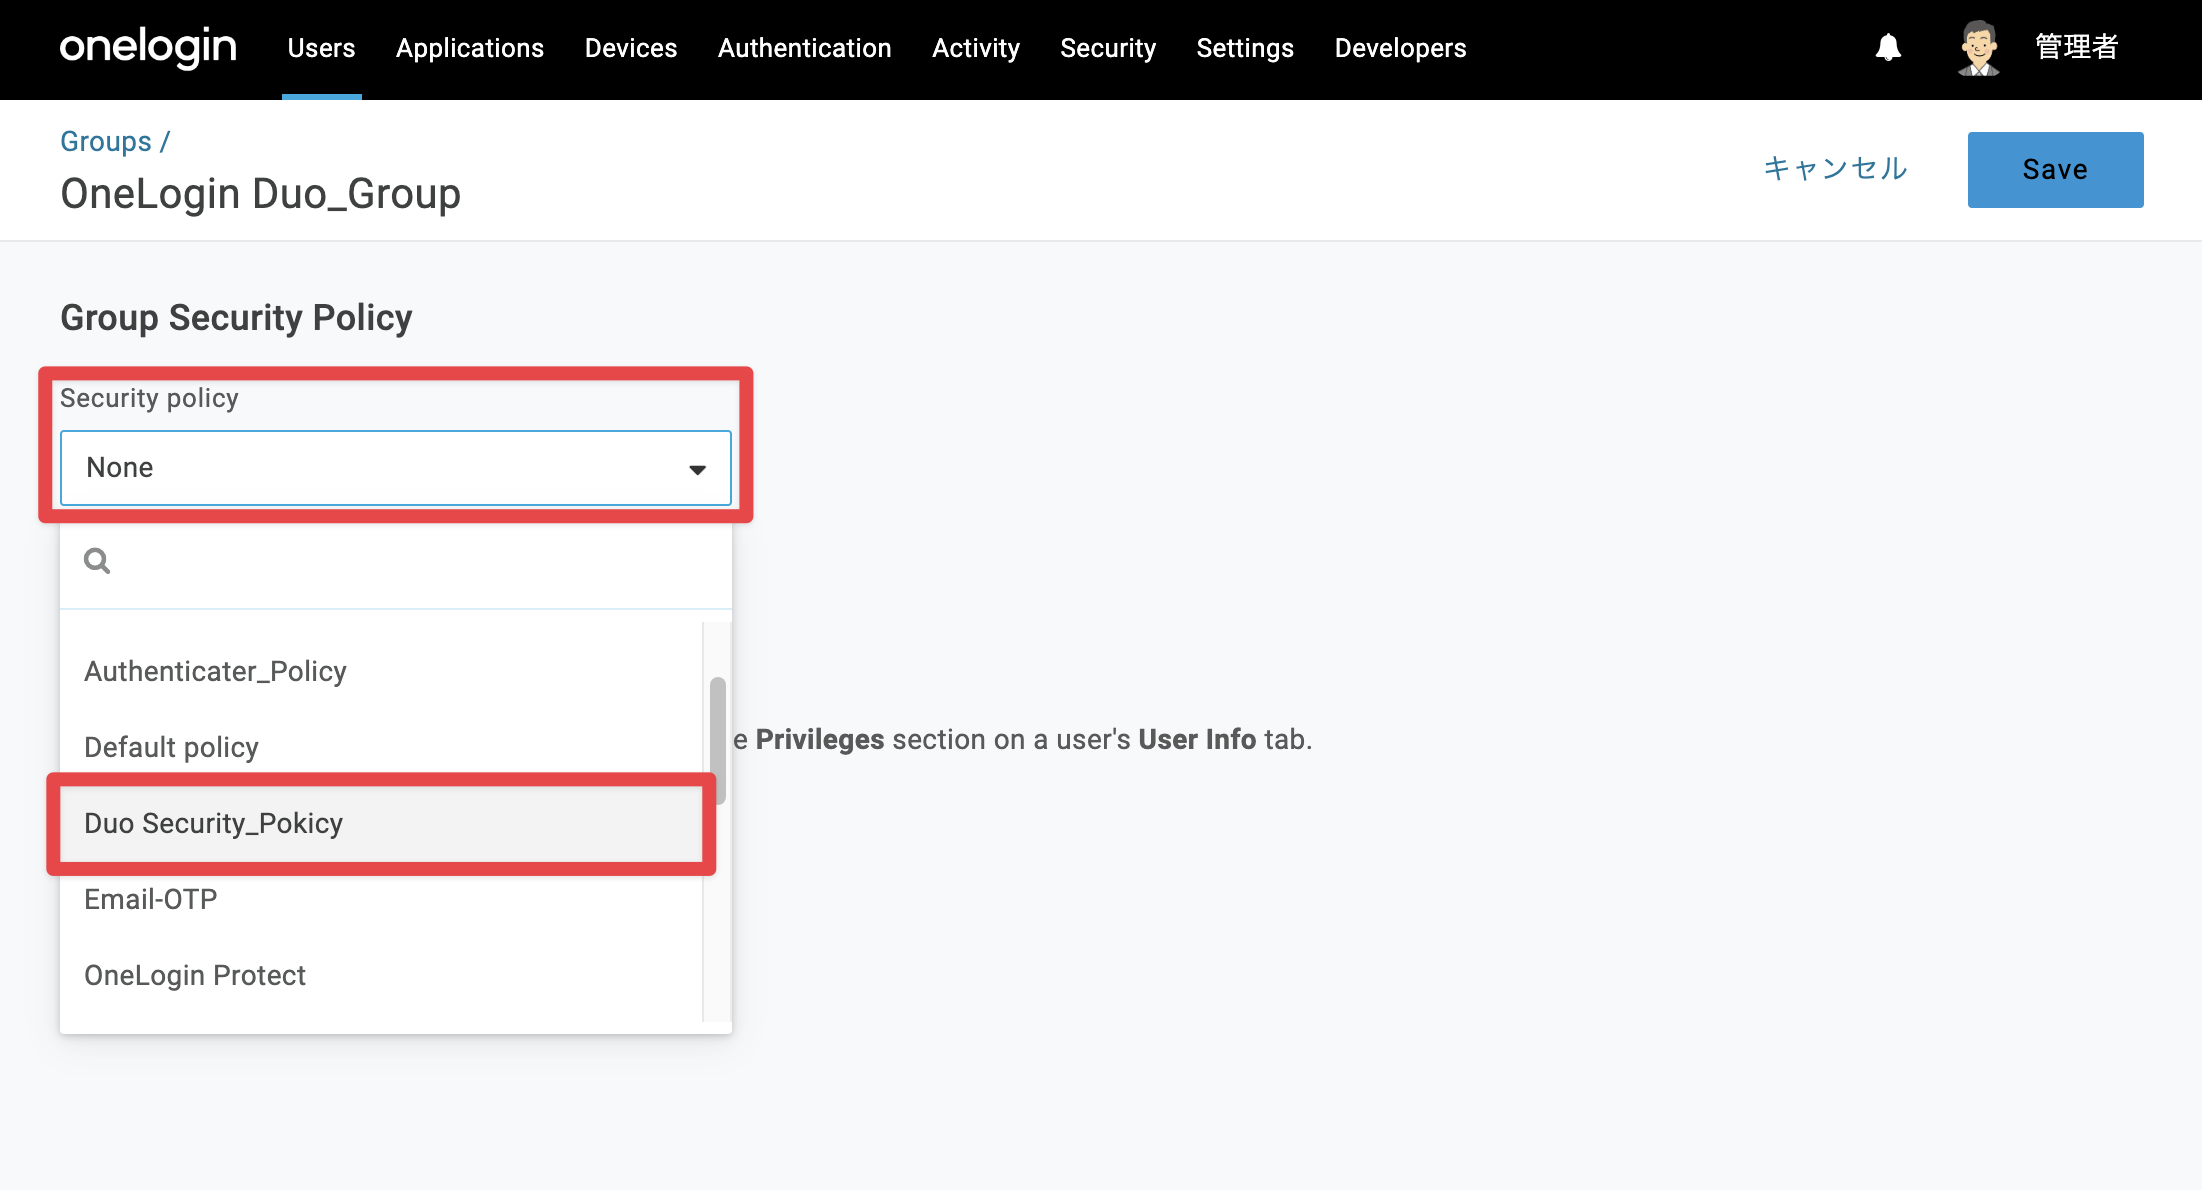2202x1190 pixels.
Task: Click the admin user avatar
Action: pyautogui.click(x=1978, y=48)
